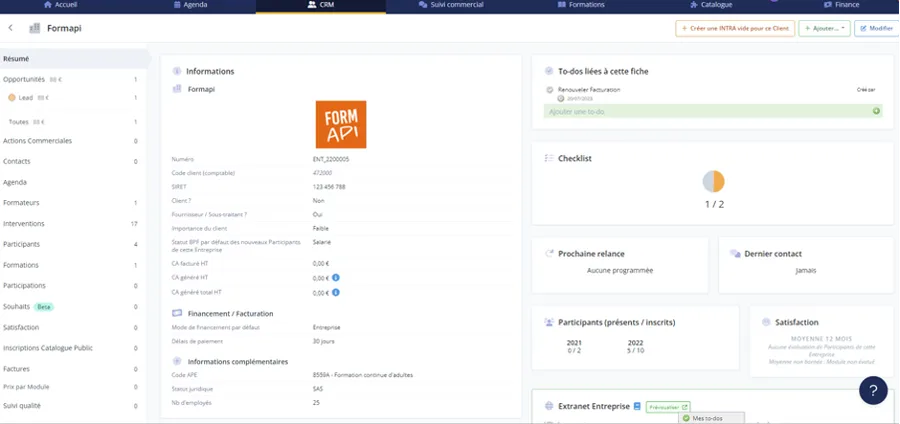Screen dimensions: 900x424
Task: Click the ENT_2200005 numéro value
Action: [331, 160]
